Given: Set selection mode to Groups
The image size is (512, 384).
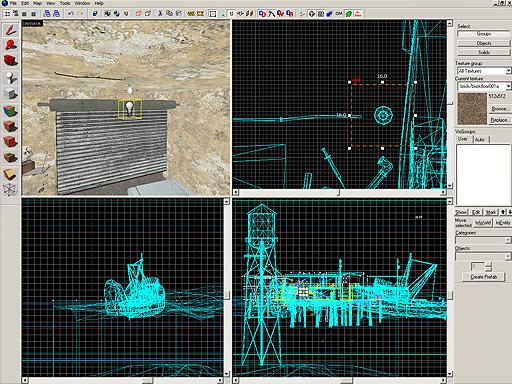Looking at the screenshot, I should (x=484, y=34).
